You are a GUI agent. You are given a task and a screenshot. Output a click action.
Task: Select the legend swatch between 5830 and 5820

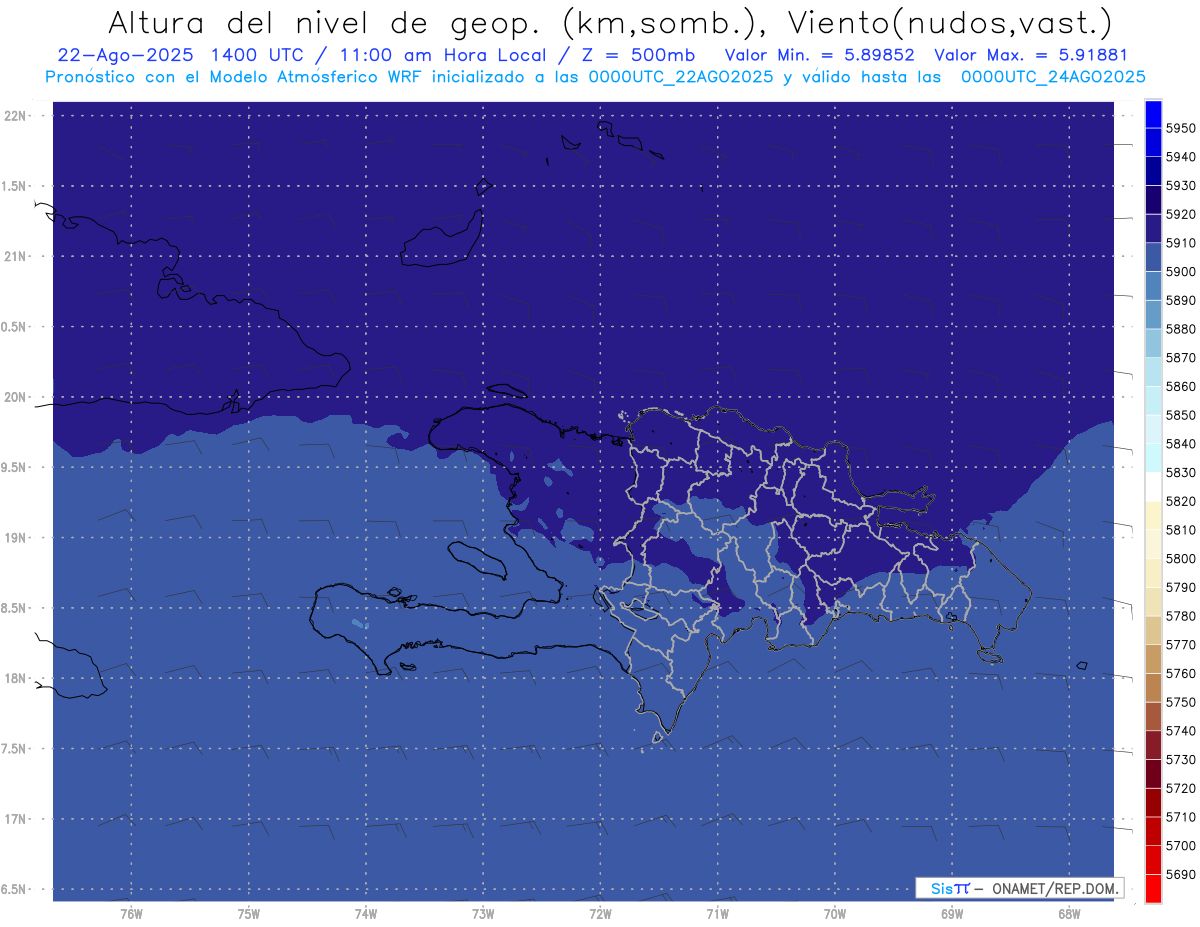[1152, 486]
